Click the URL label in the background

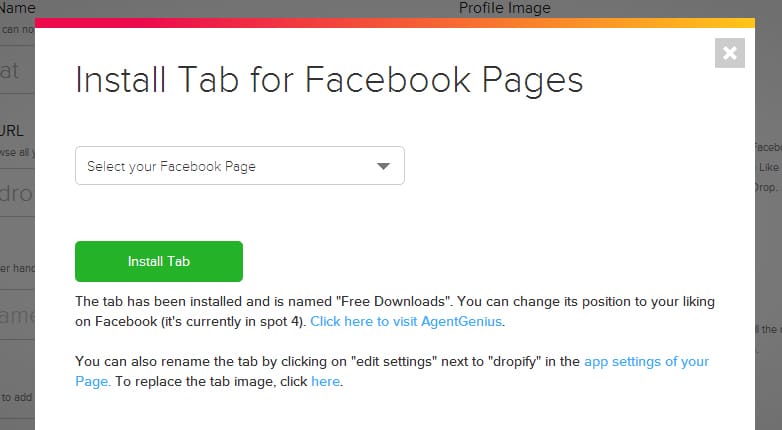12,130
